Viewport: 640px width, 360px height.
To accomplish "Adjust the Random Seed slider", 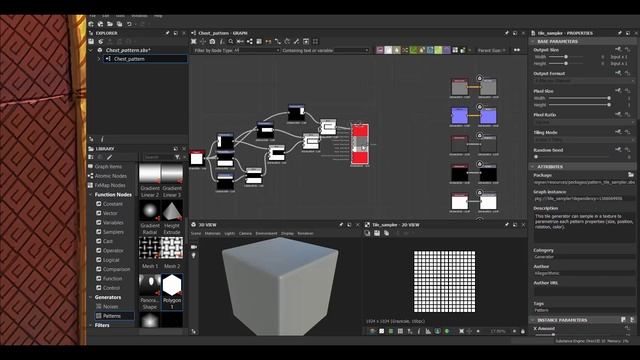I will coord(571,157).
